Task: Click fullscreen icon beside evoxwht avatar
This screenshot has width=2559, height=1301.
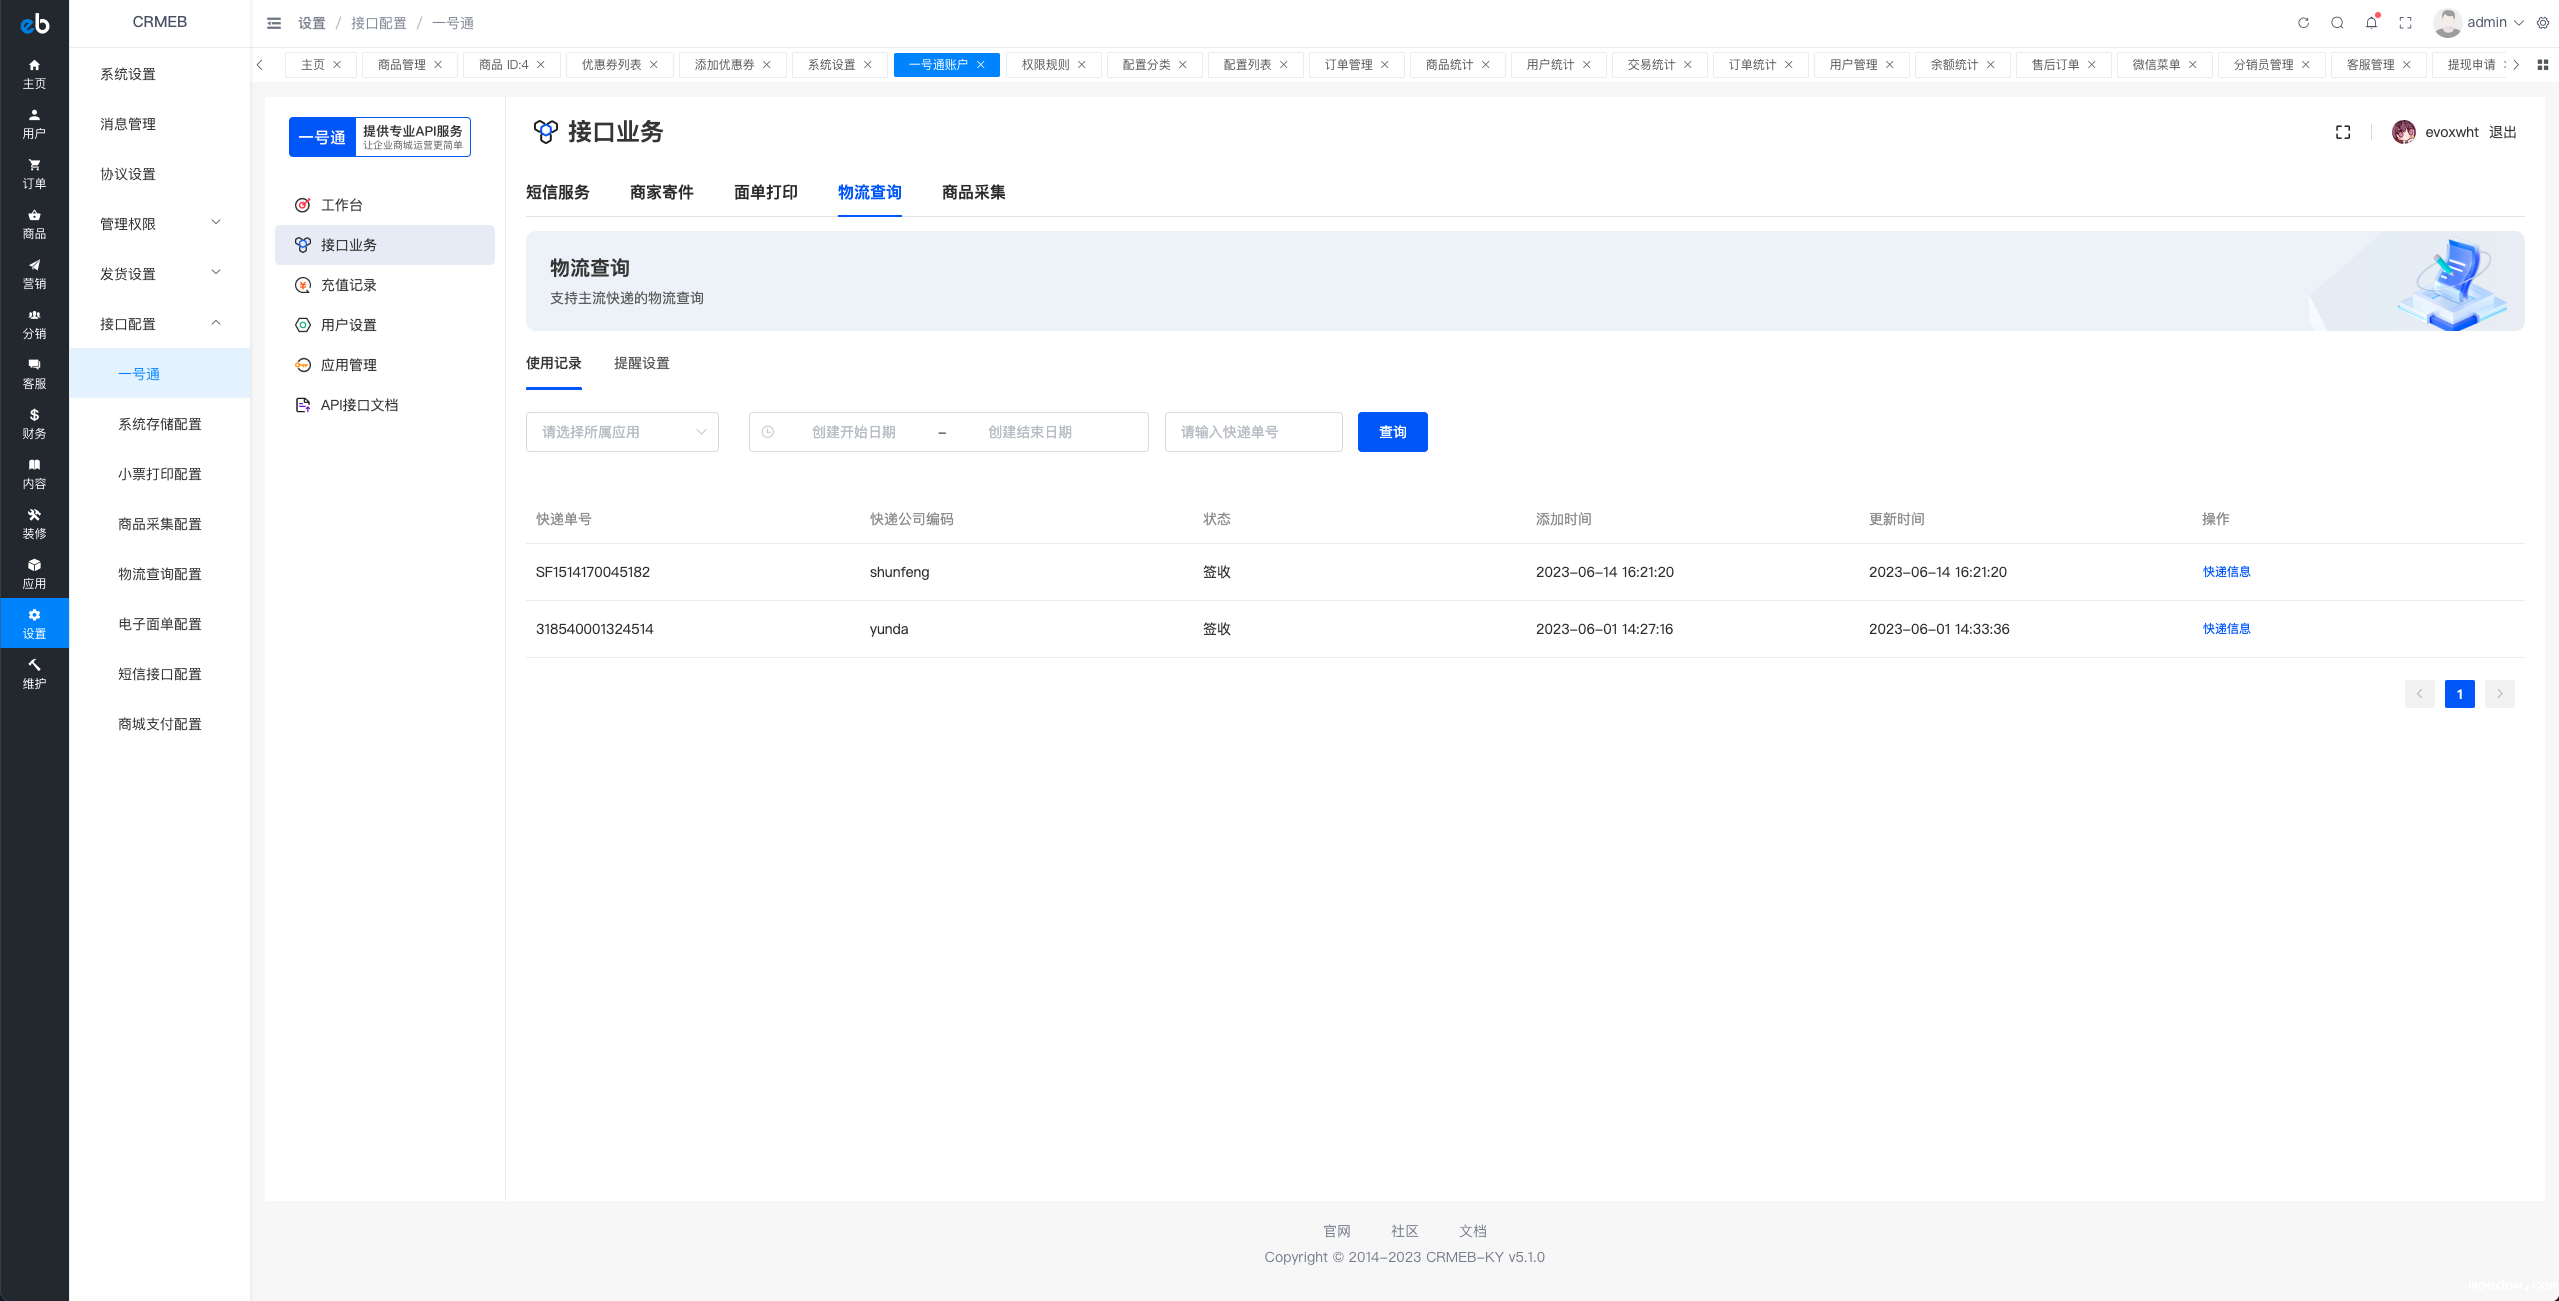Action: coord(2343,132)
